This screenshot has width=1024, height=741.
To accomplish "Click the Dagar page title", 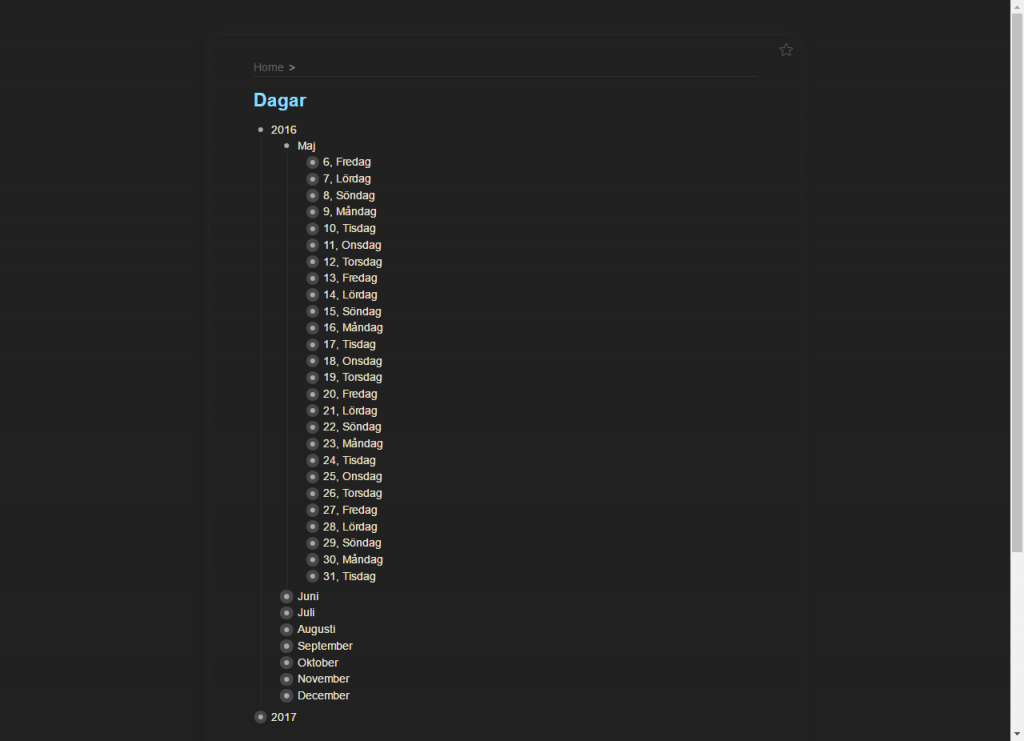I will 280,100.
